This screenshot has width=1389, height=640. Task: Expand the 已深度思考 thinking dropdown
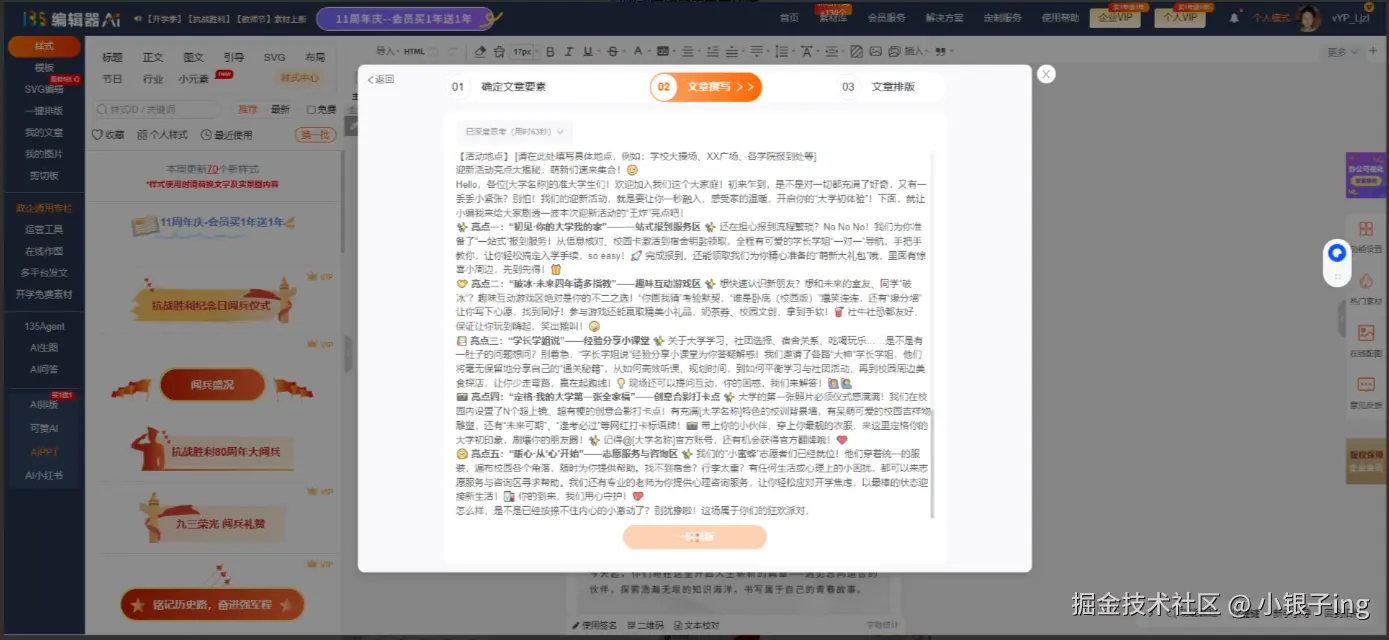(515, 131)
